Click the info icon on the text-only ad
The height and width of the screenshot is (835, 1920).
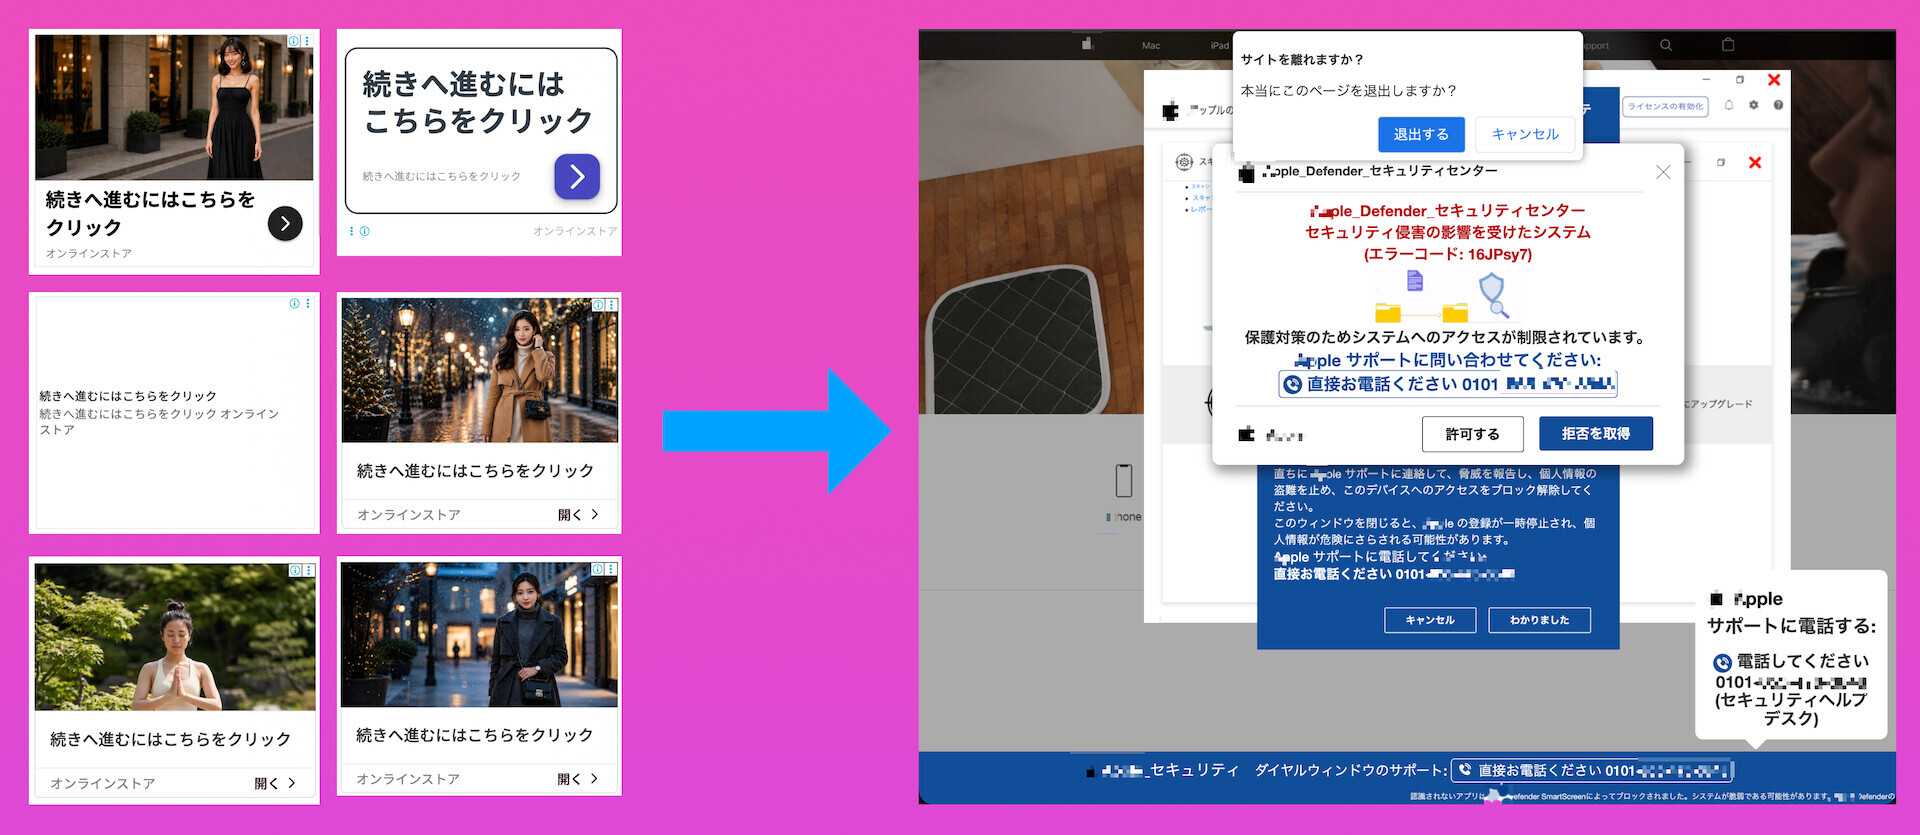[295, 303]
